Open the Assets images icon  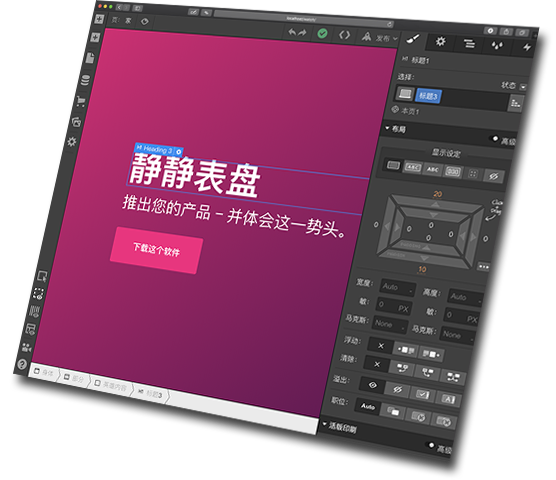point(76,122)
